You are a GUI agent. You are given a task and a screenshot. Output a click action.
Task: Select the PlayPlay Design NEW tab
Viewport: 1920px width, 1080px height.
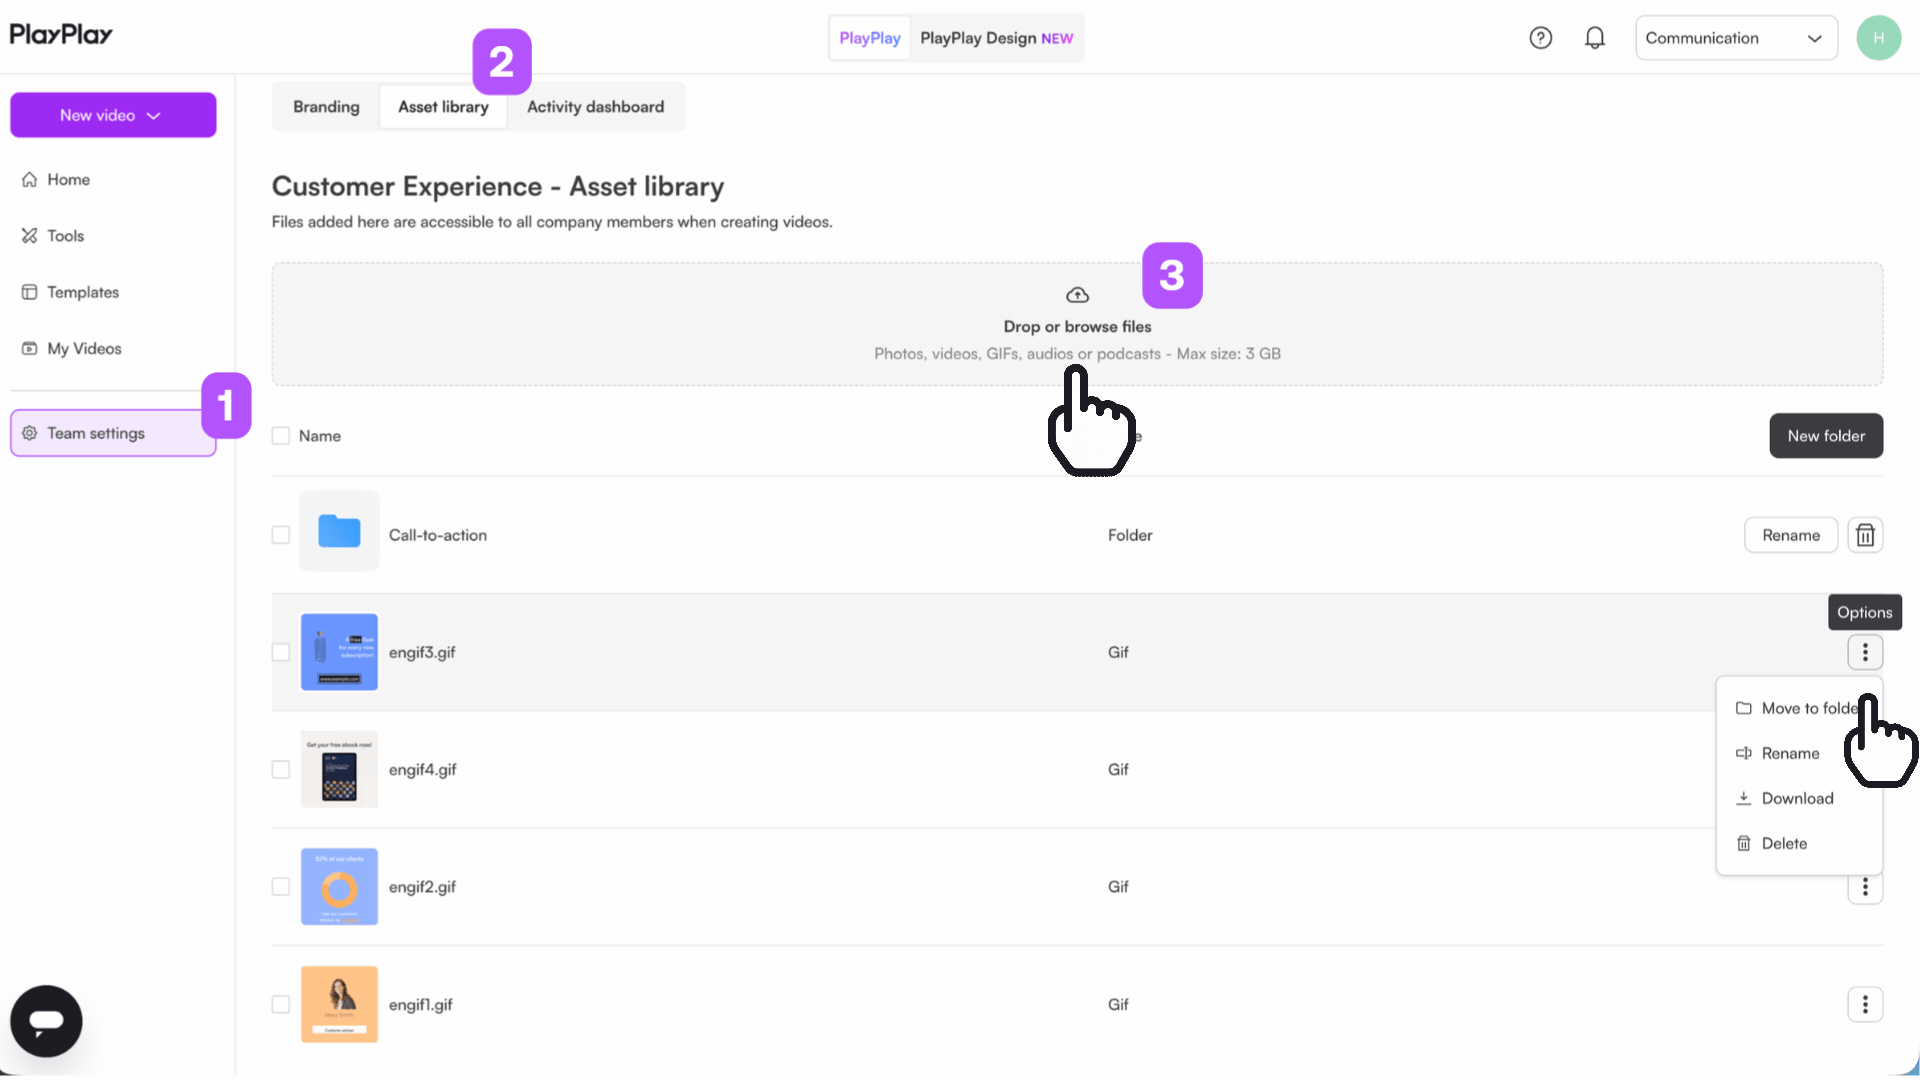pyautogui.click(x=996, y=38)
